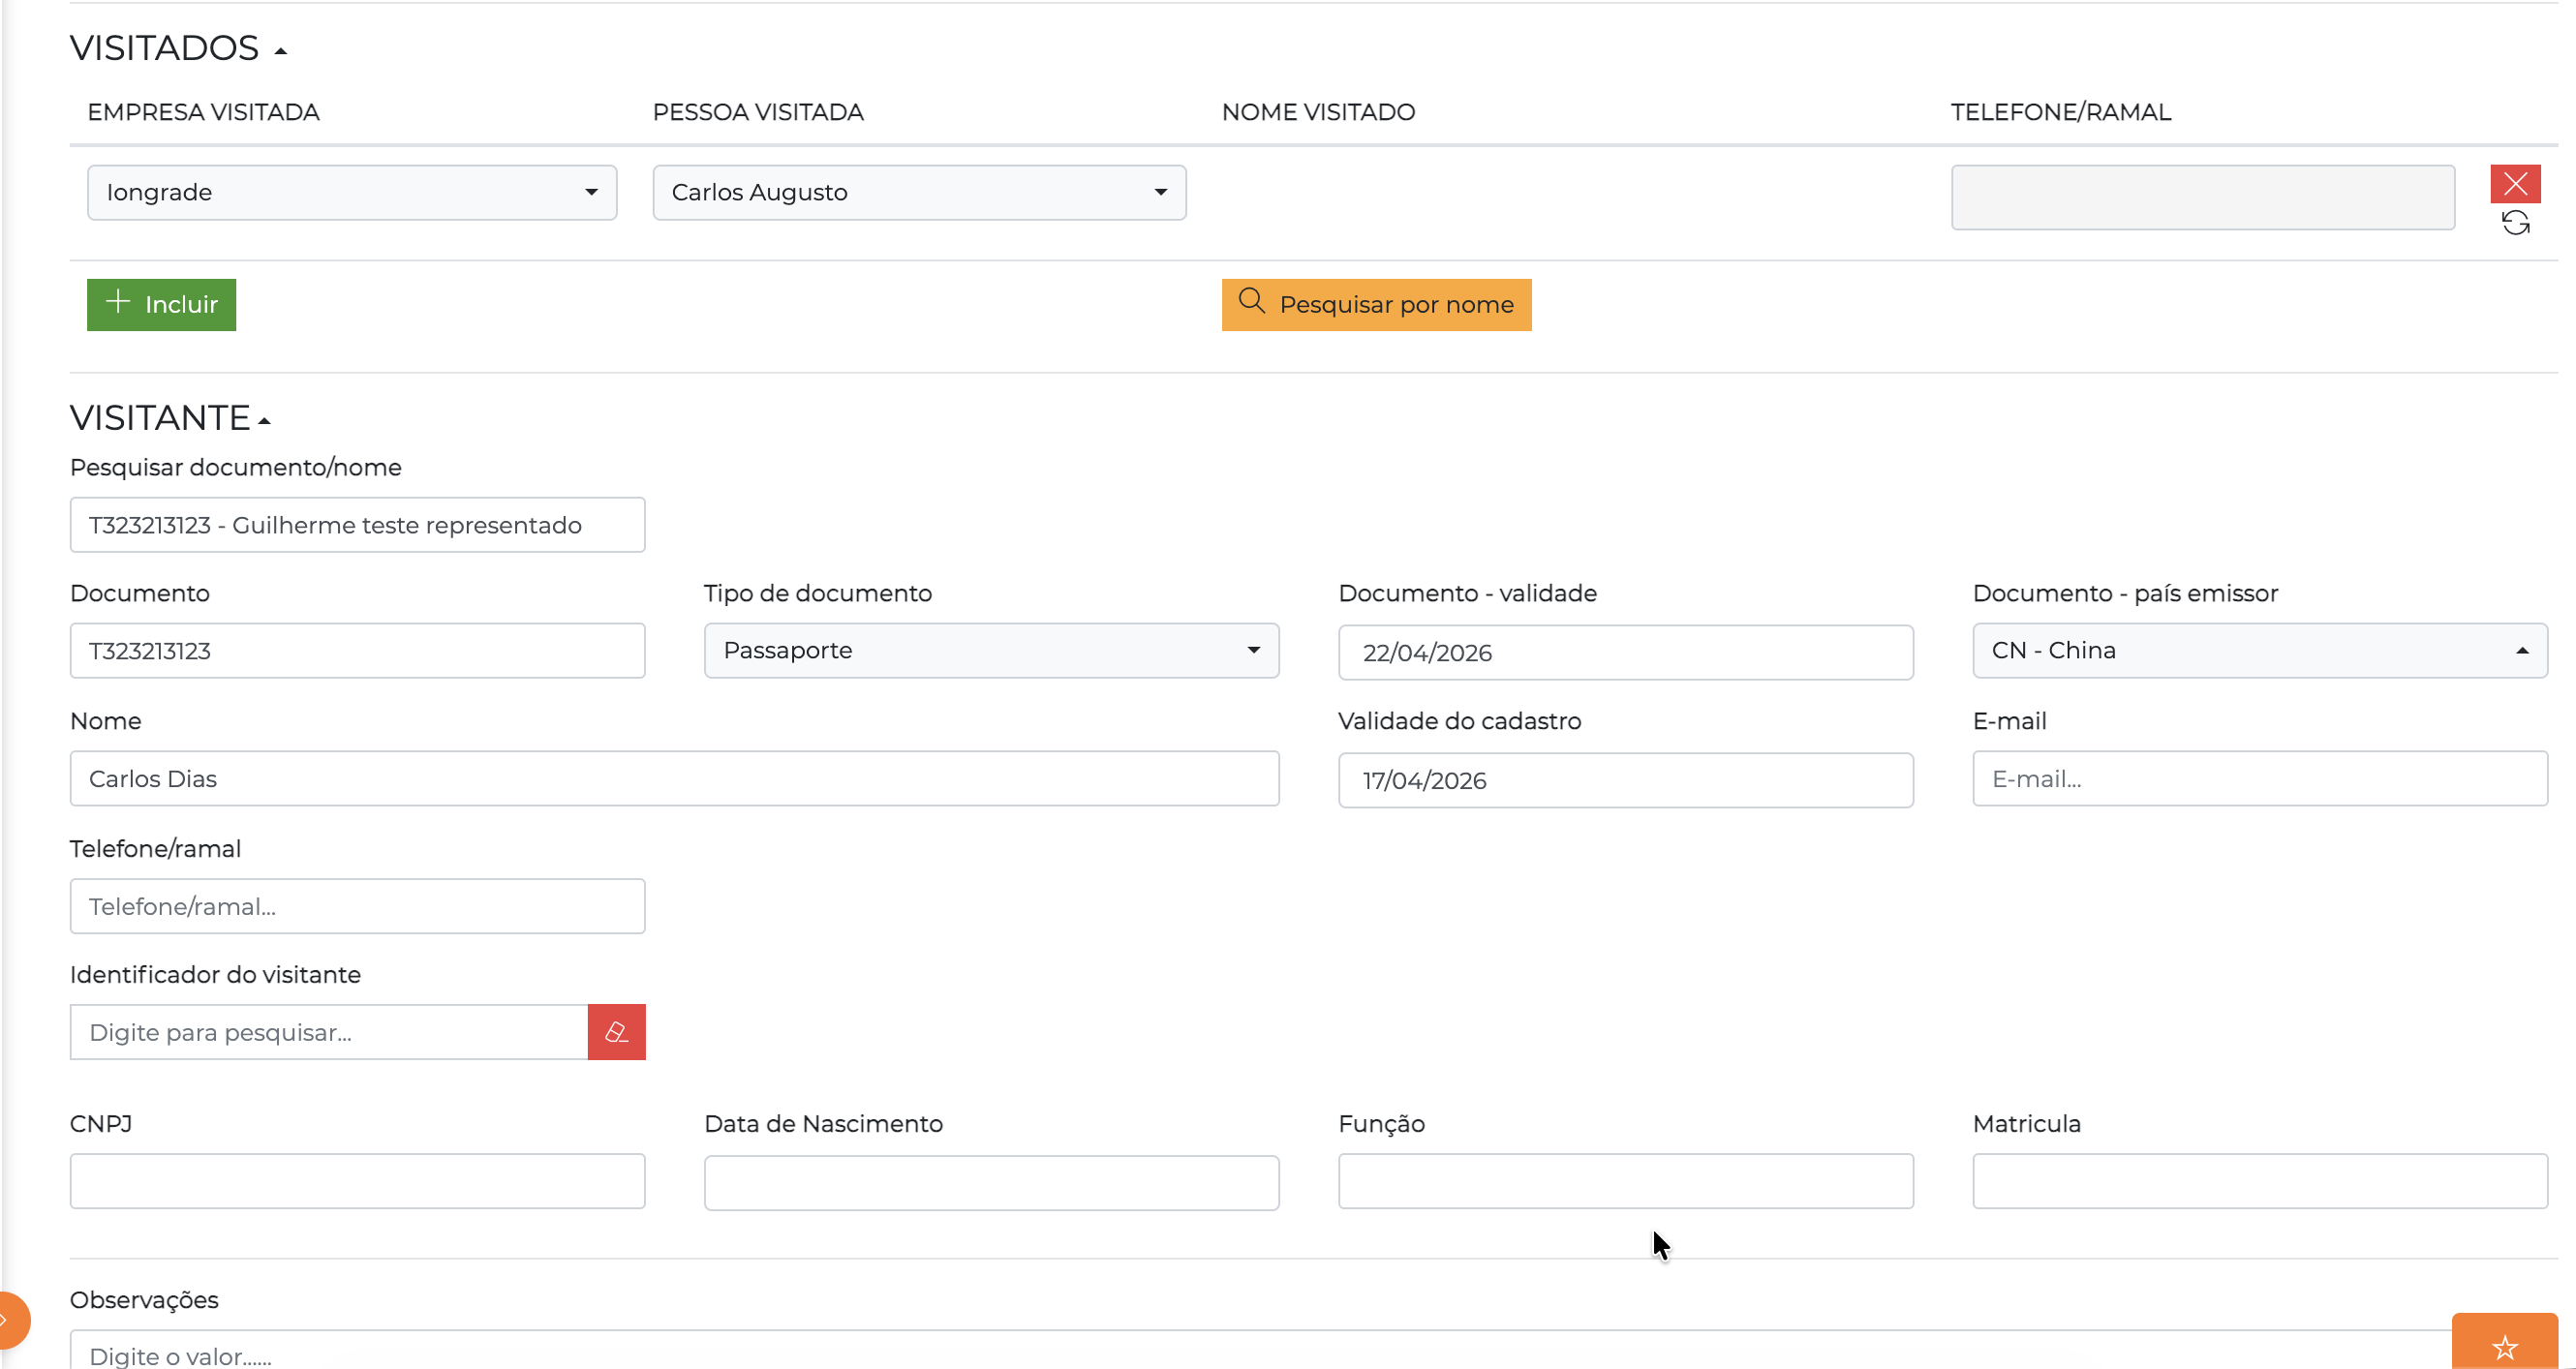
Task: Click the PESSOA VISITADA column header
Action: pos(758,112)
